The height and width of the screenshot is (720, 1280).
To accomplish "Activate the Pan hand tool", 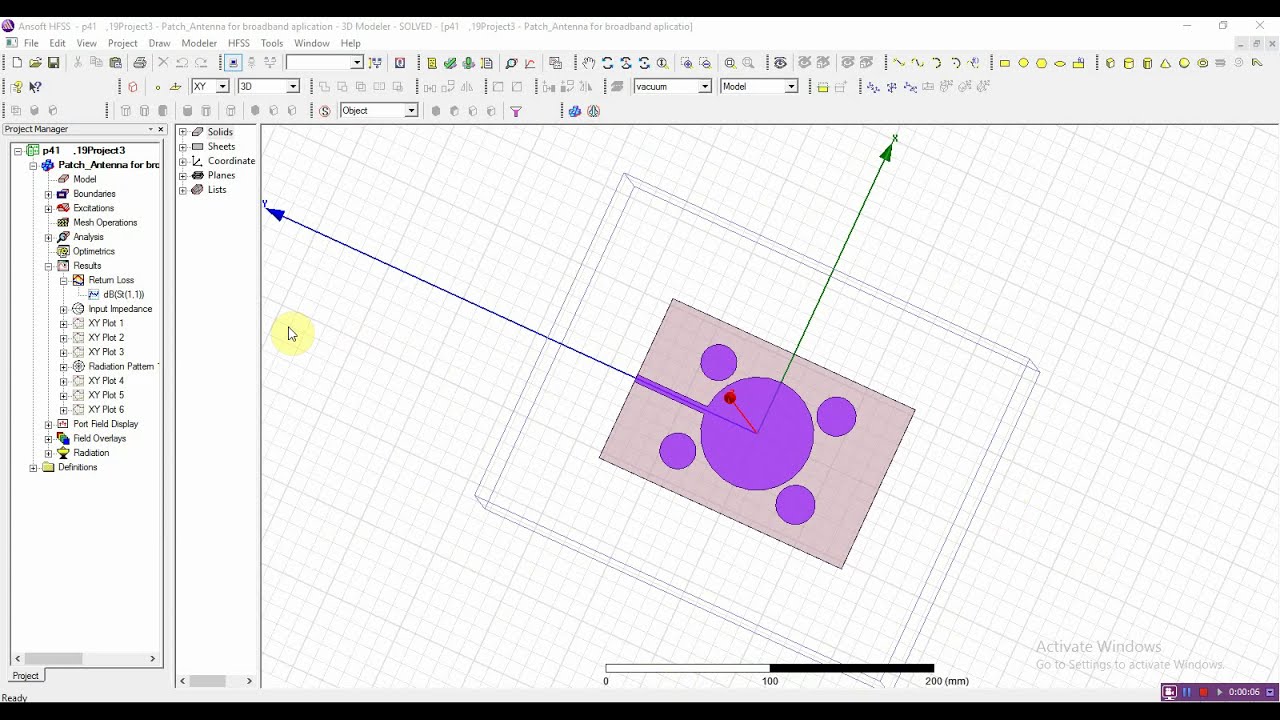I will 589,63.
